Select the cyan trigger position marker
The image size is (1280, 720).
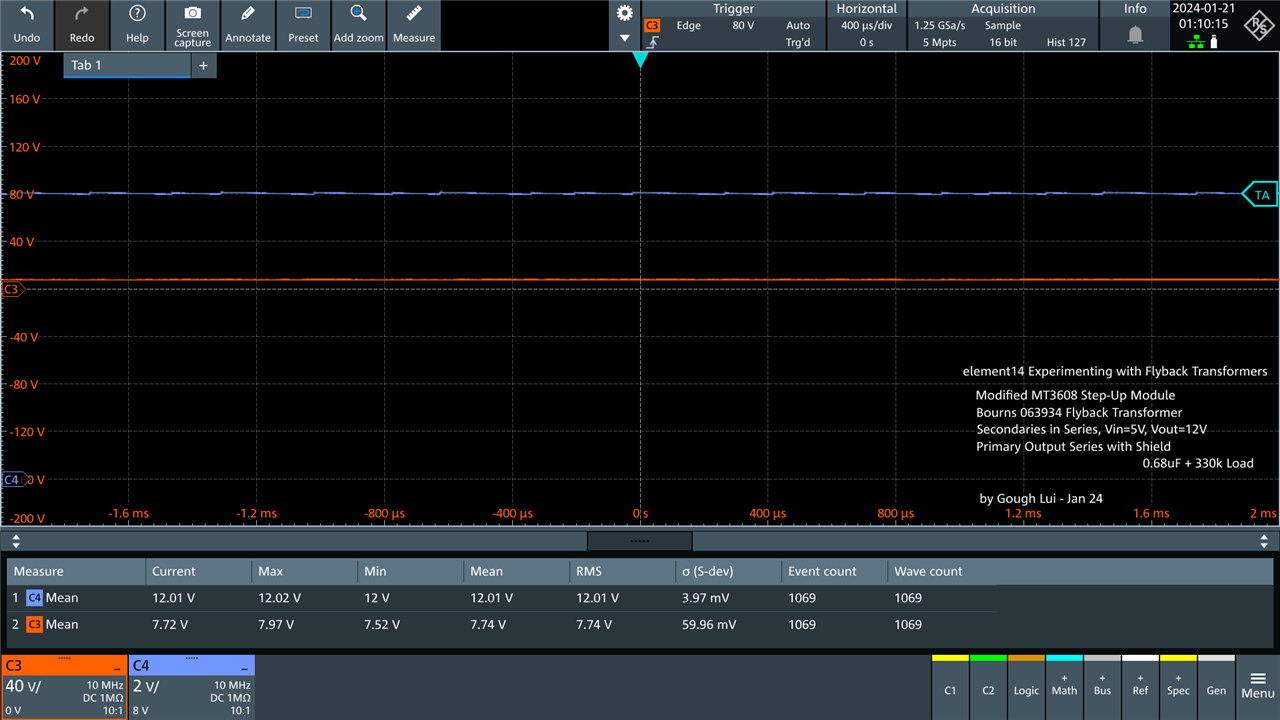pyautogui.click(x=640, y=60)
